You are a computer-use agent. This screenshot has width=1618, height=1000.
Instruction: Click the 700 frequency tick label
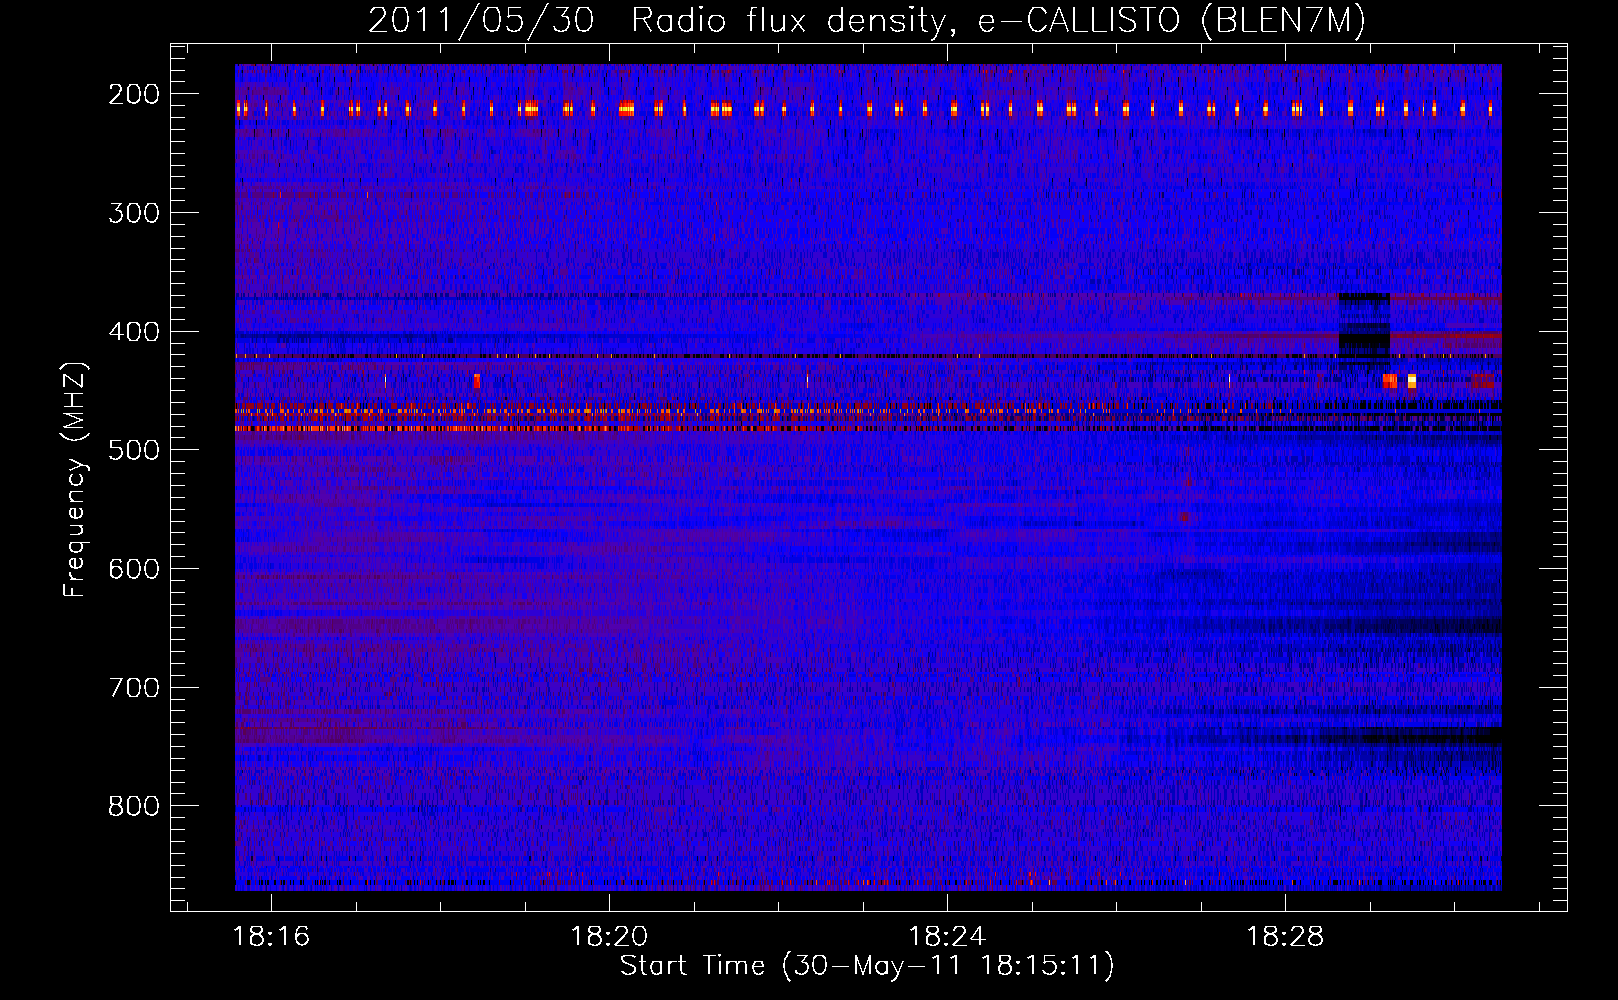[x=134, y=687]
